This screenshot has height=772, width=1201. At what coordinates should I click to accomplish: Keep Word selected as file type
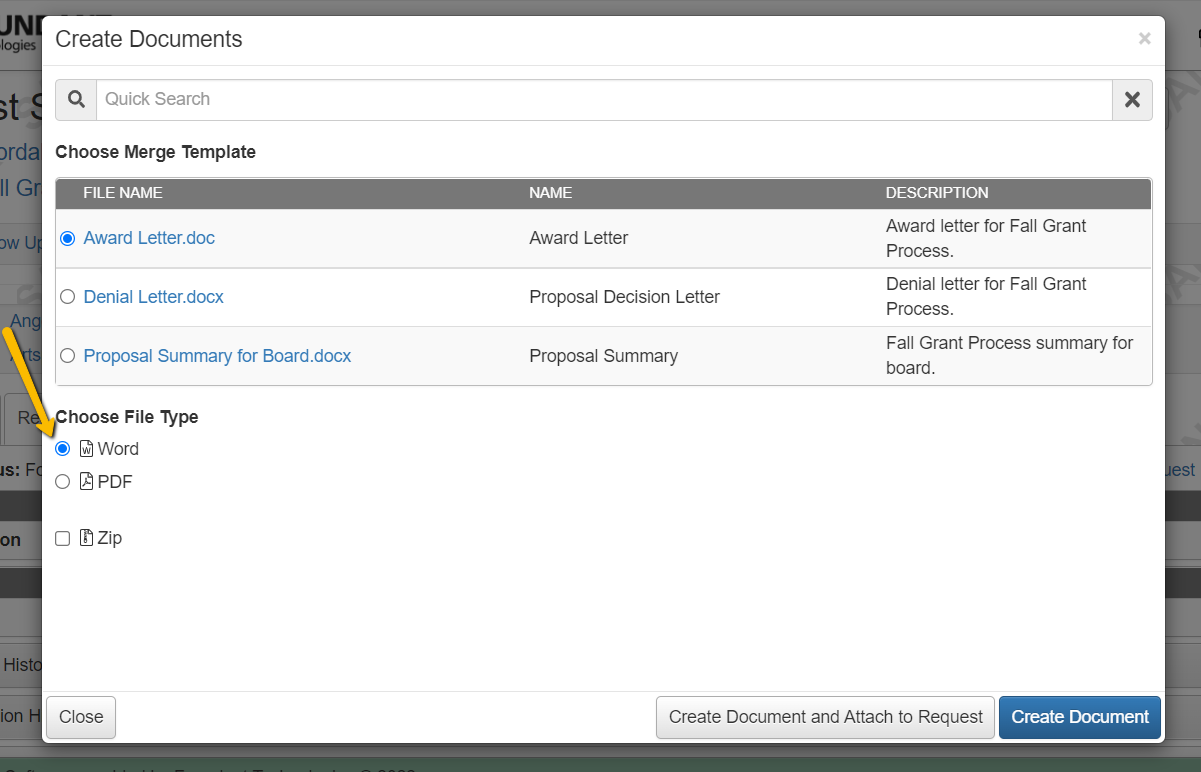tap(62, 448)
